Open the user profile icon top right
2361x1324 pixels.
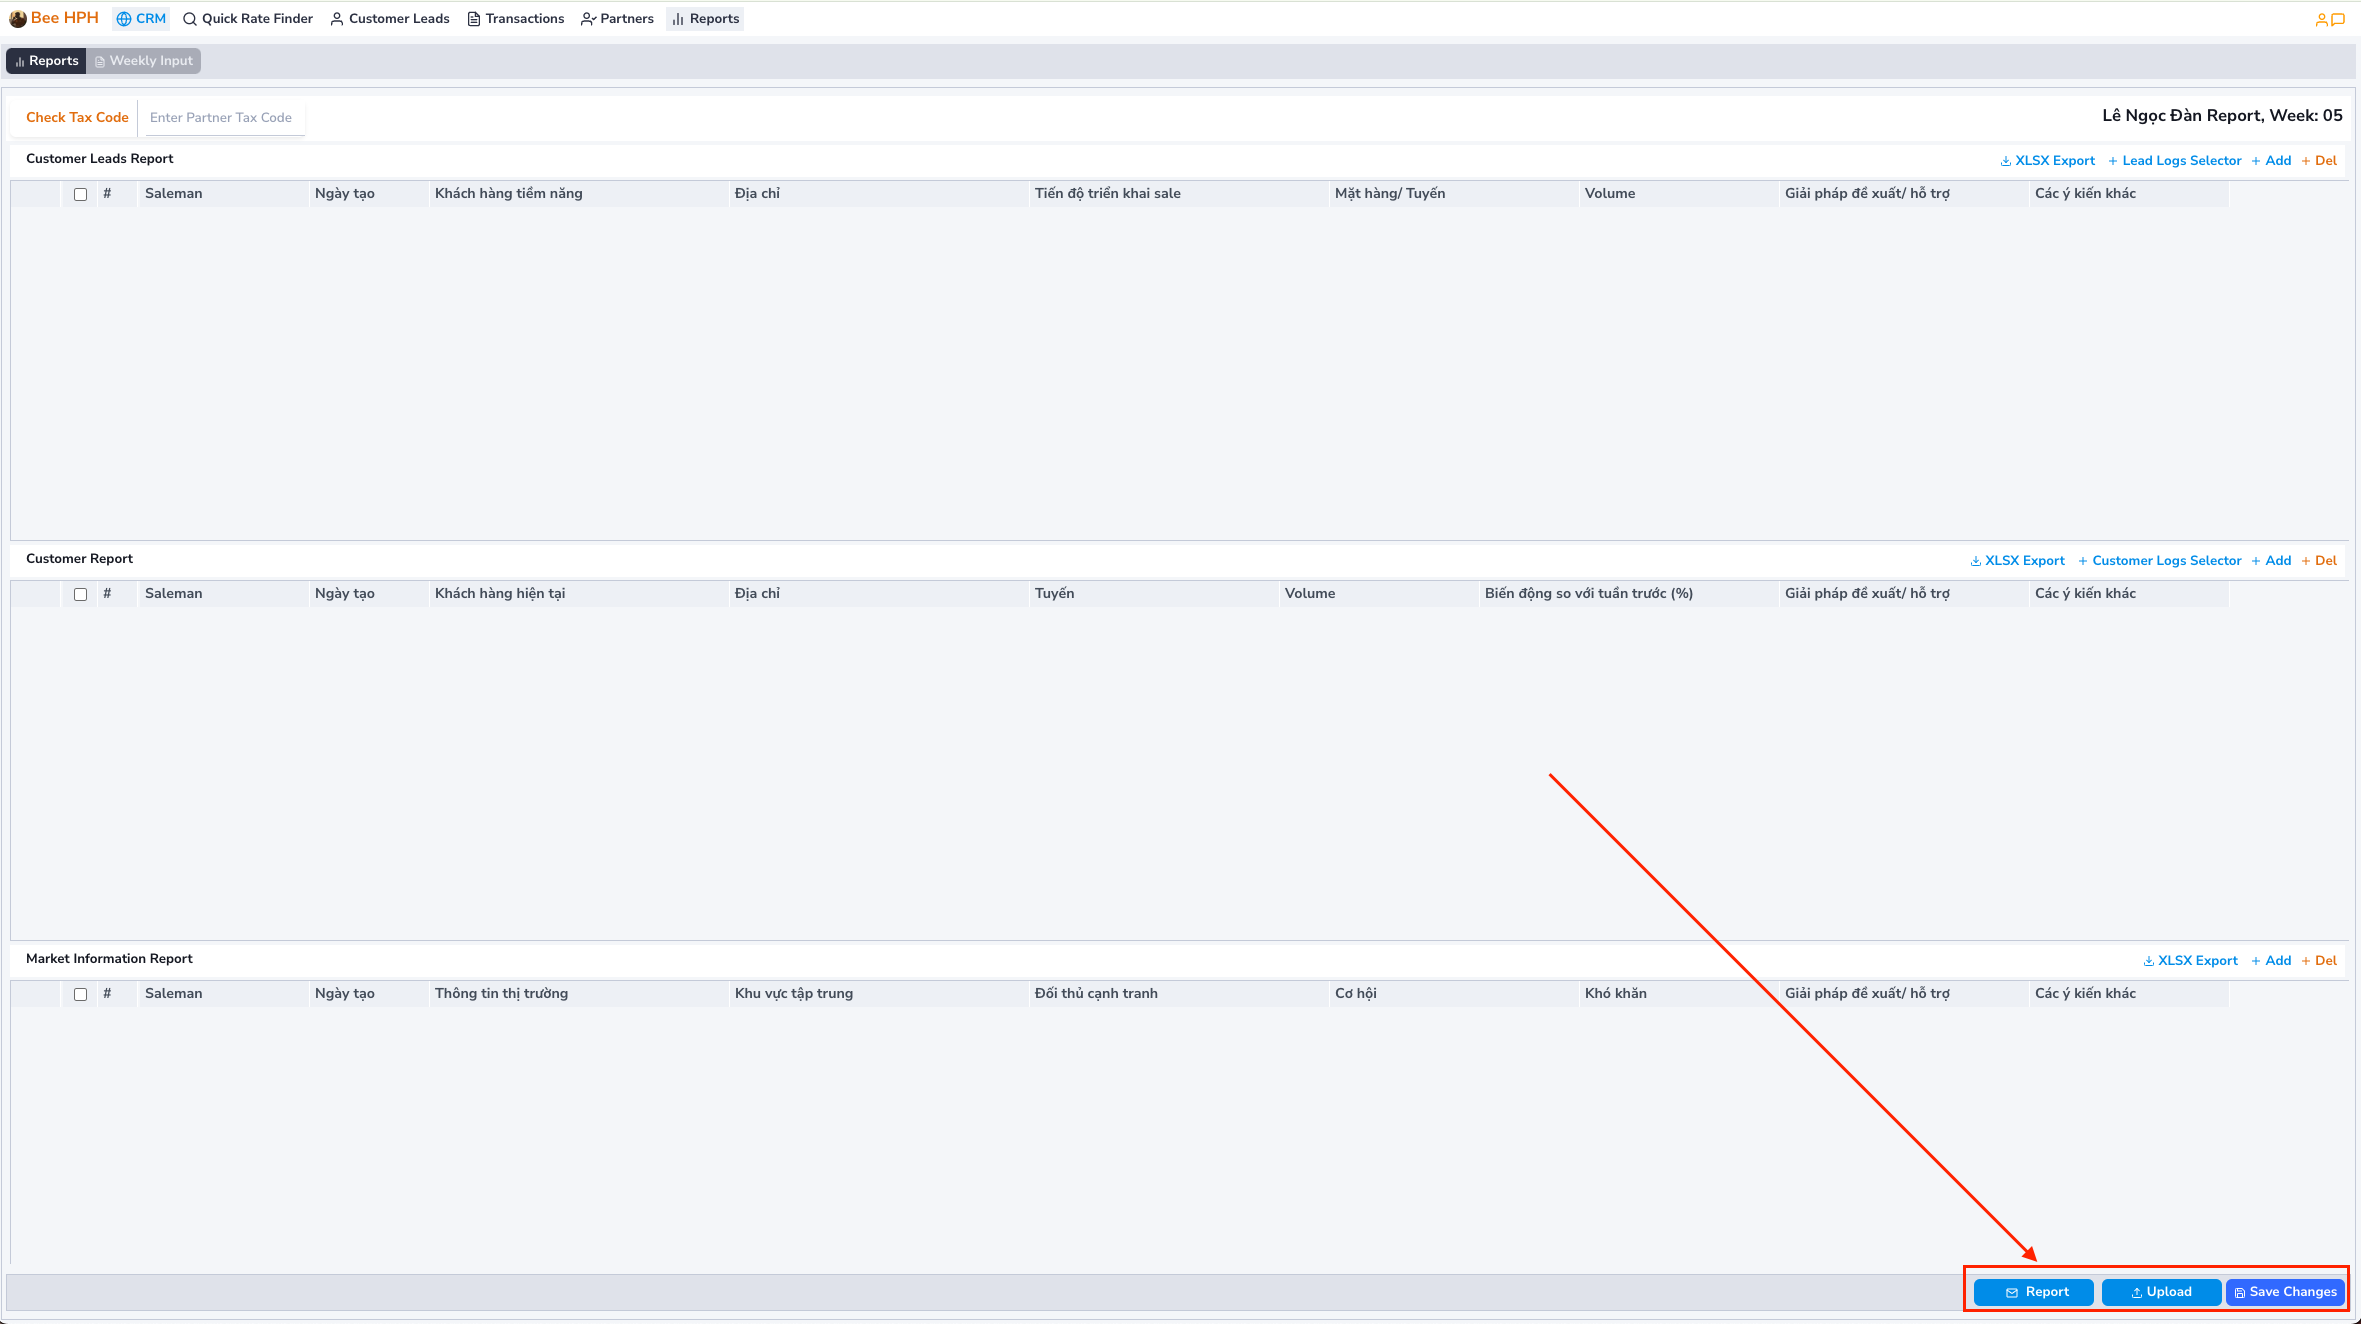[2321, 19]
